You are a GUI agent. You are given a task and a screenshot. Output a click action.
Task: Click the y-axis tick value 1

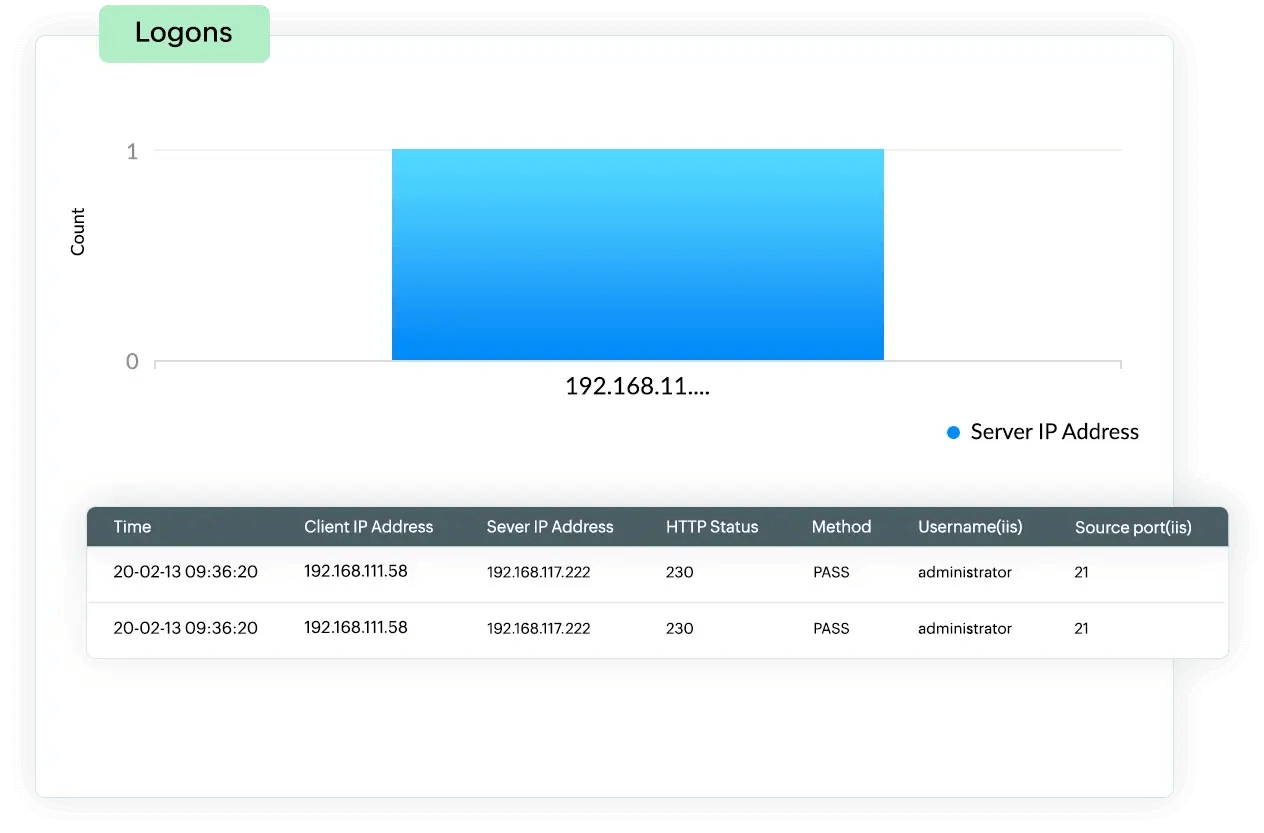(132, 151)
